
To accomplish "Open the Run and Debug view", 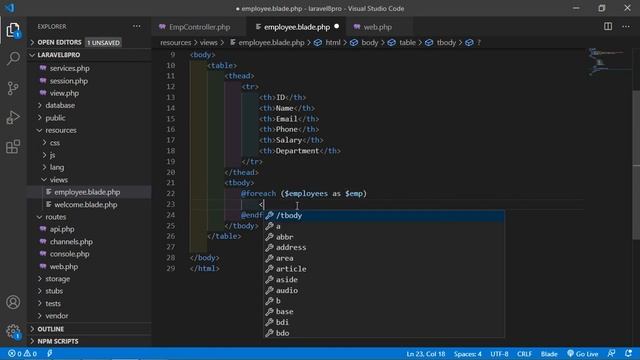I will (13, 118).
